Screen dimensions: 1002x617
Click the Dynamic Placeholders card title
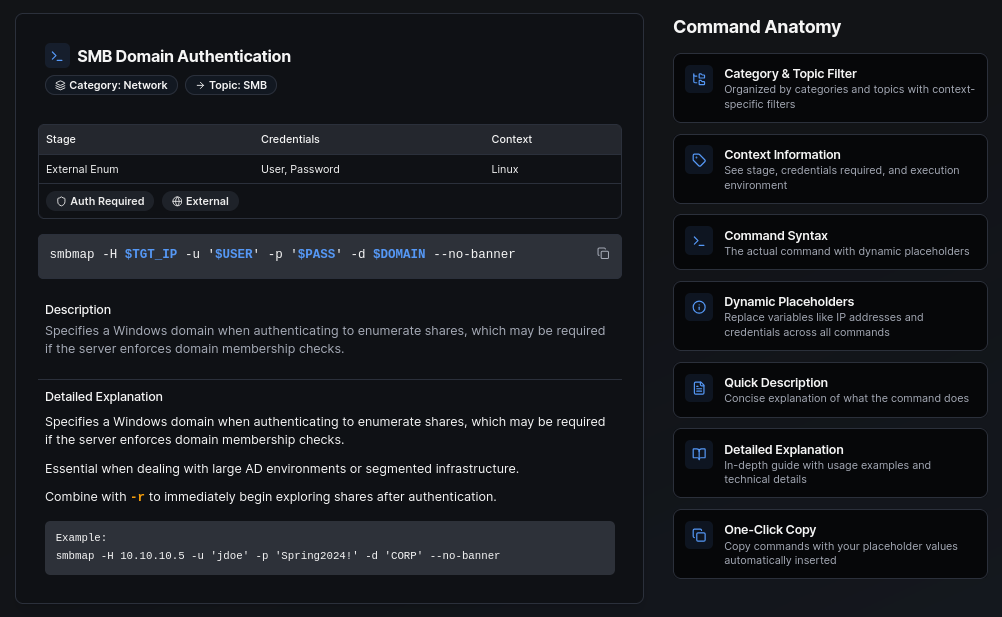coord(789,301)
